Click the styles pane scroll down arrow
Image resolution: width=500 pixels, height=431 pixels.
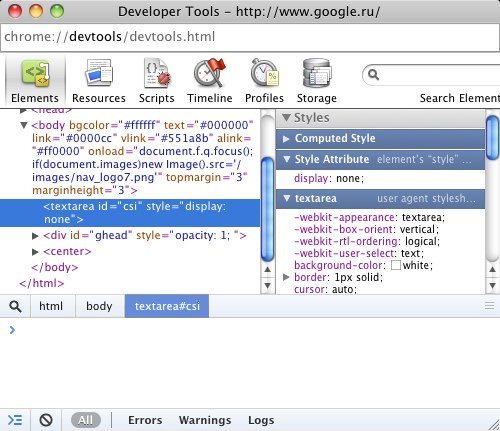tap(492, 286)
